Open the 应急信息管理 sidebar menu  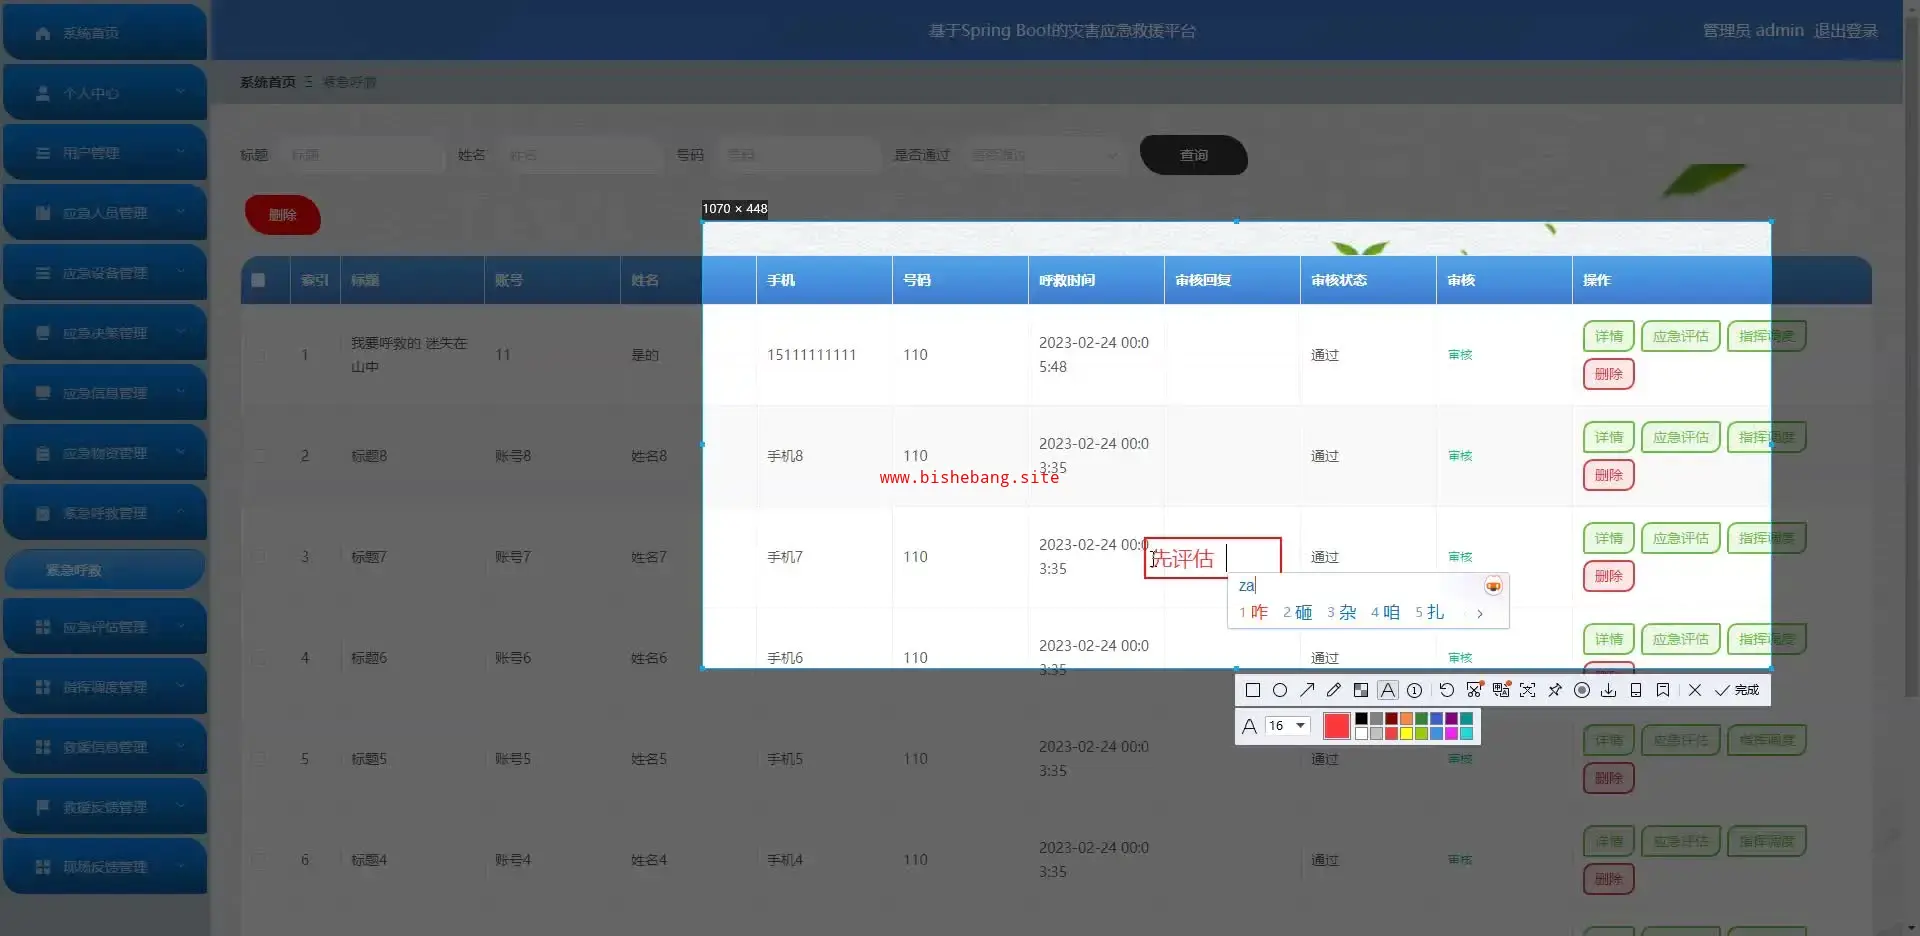(105, 393)
